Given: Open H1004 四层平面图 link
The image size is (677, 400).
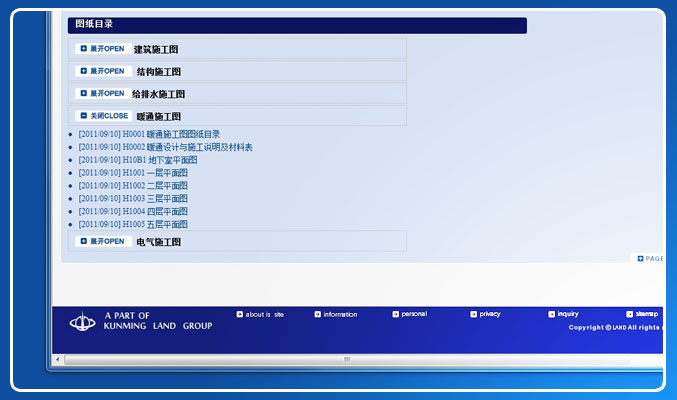Looking at the screenshot, I should (133, 212).
